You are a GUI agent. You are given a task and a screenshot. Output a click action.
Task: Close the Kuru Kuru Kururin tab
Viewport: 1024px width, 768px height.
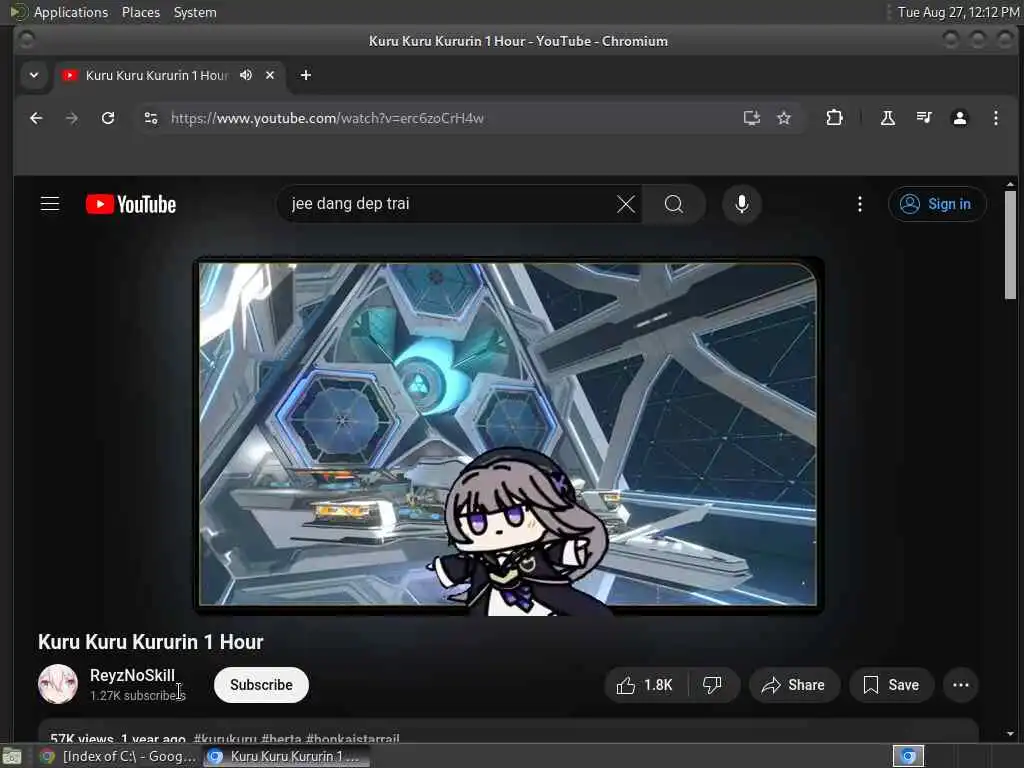coord(270,75)
